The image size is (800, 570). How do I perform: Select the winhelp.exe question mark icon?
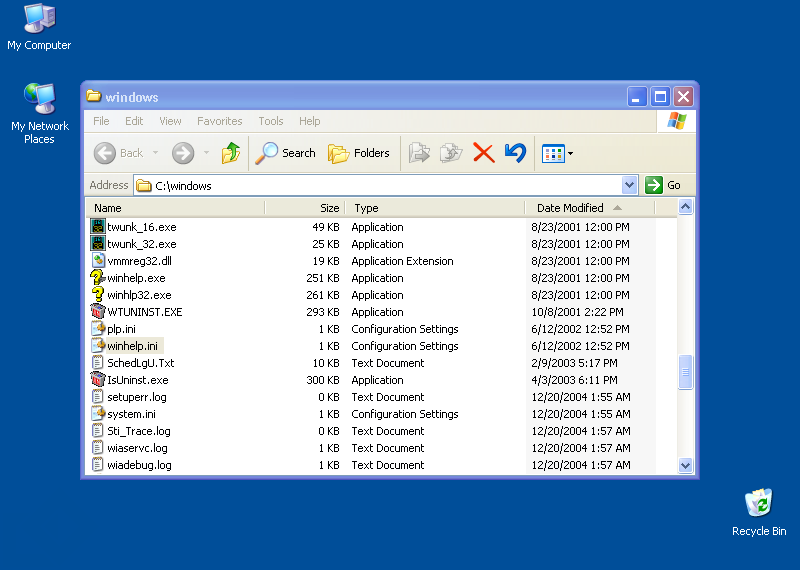point(97,278)
